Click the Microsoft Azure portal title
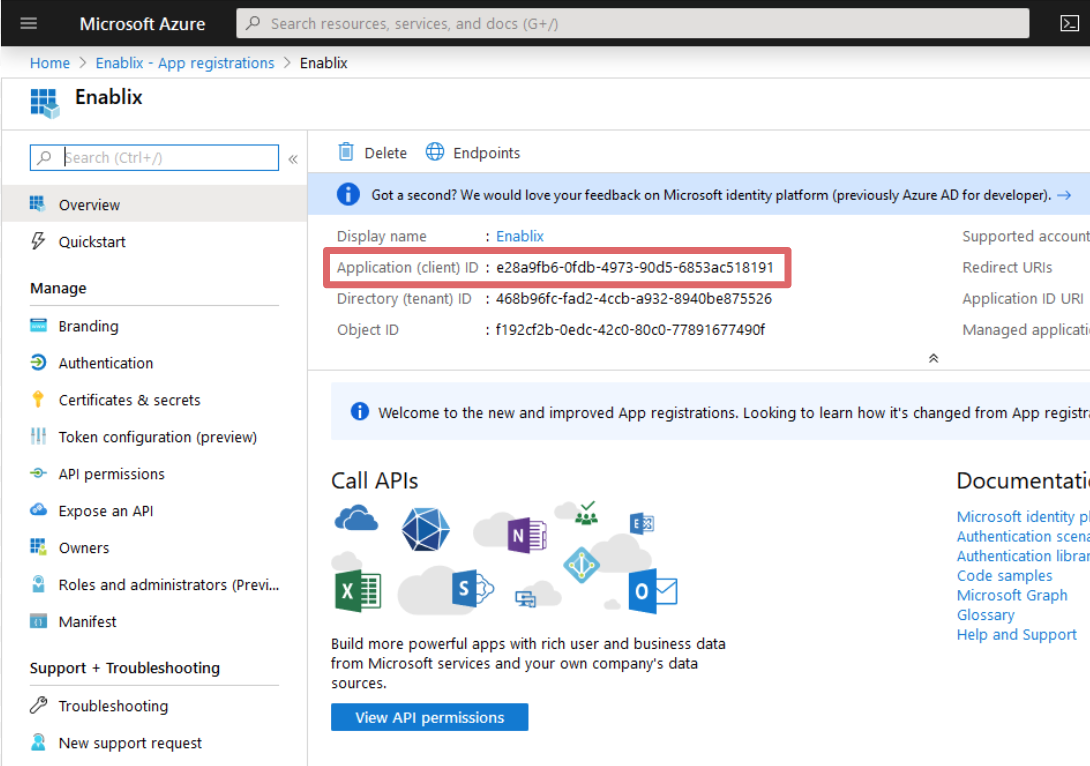Viewport: 1090px width, 766px height. point(142,24)
